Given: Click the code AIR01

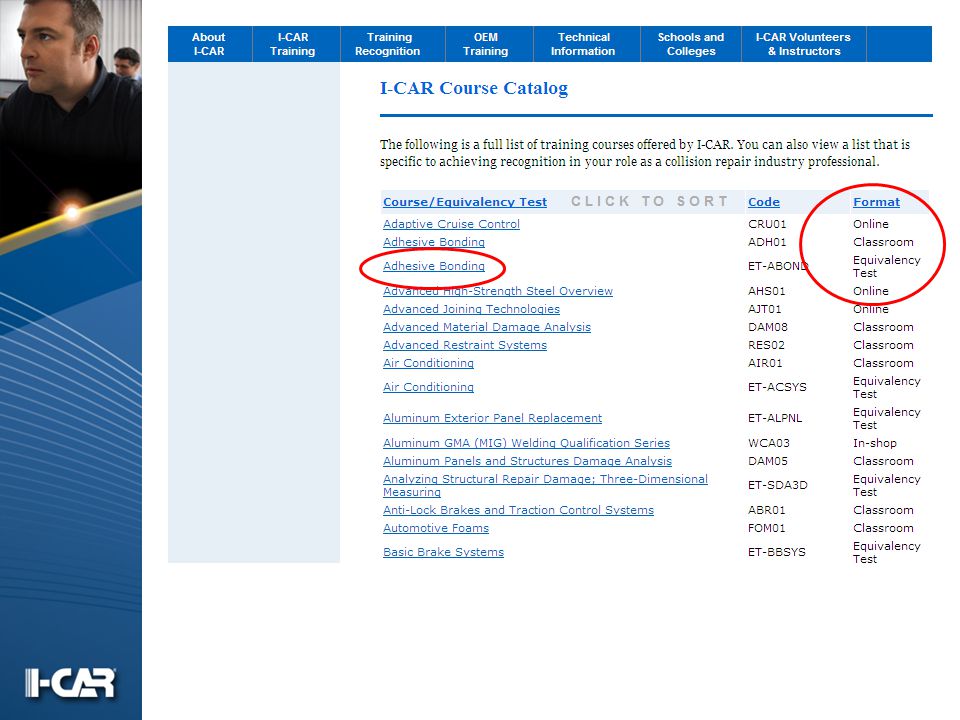Looking at the screenshot, I should pyautogui.click(x=765, y=363).
